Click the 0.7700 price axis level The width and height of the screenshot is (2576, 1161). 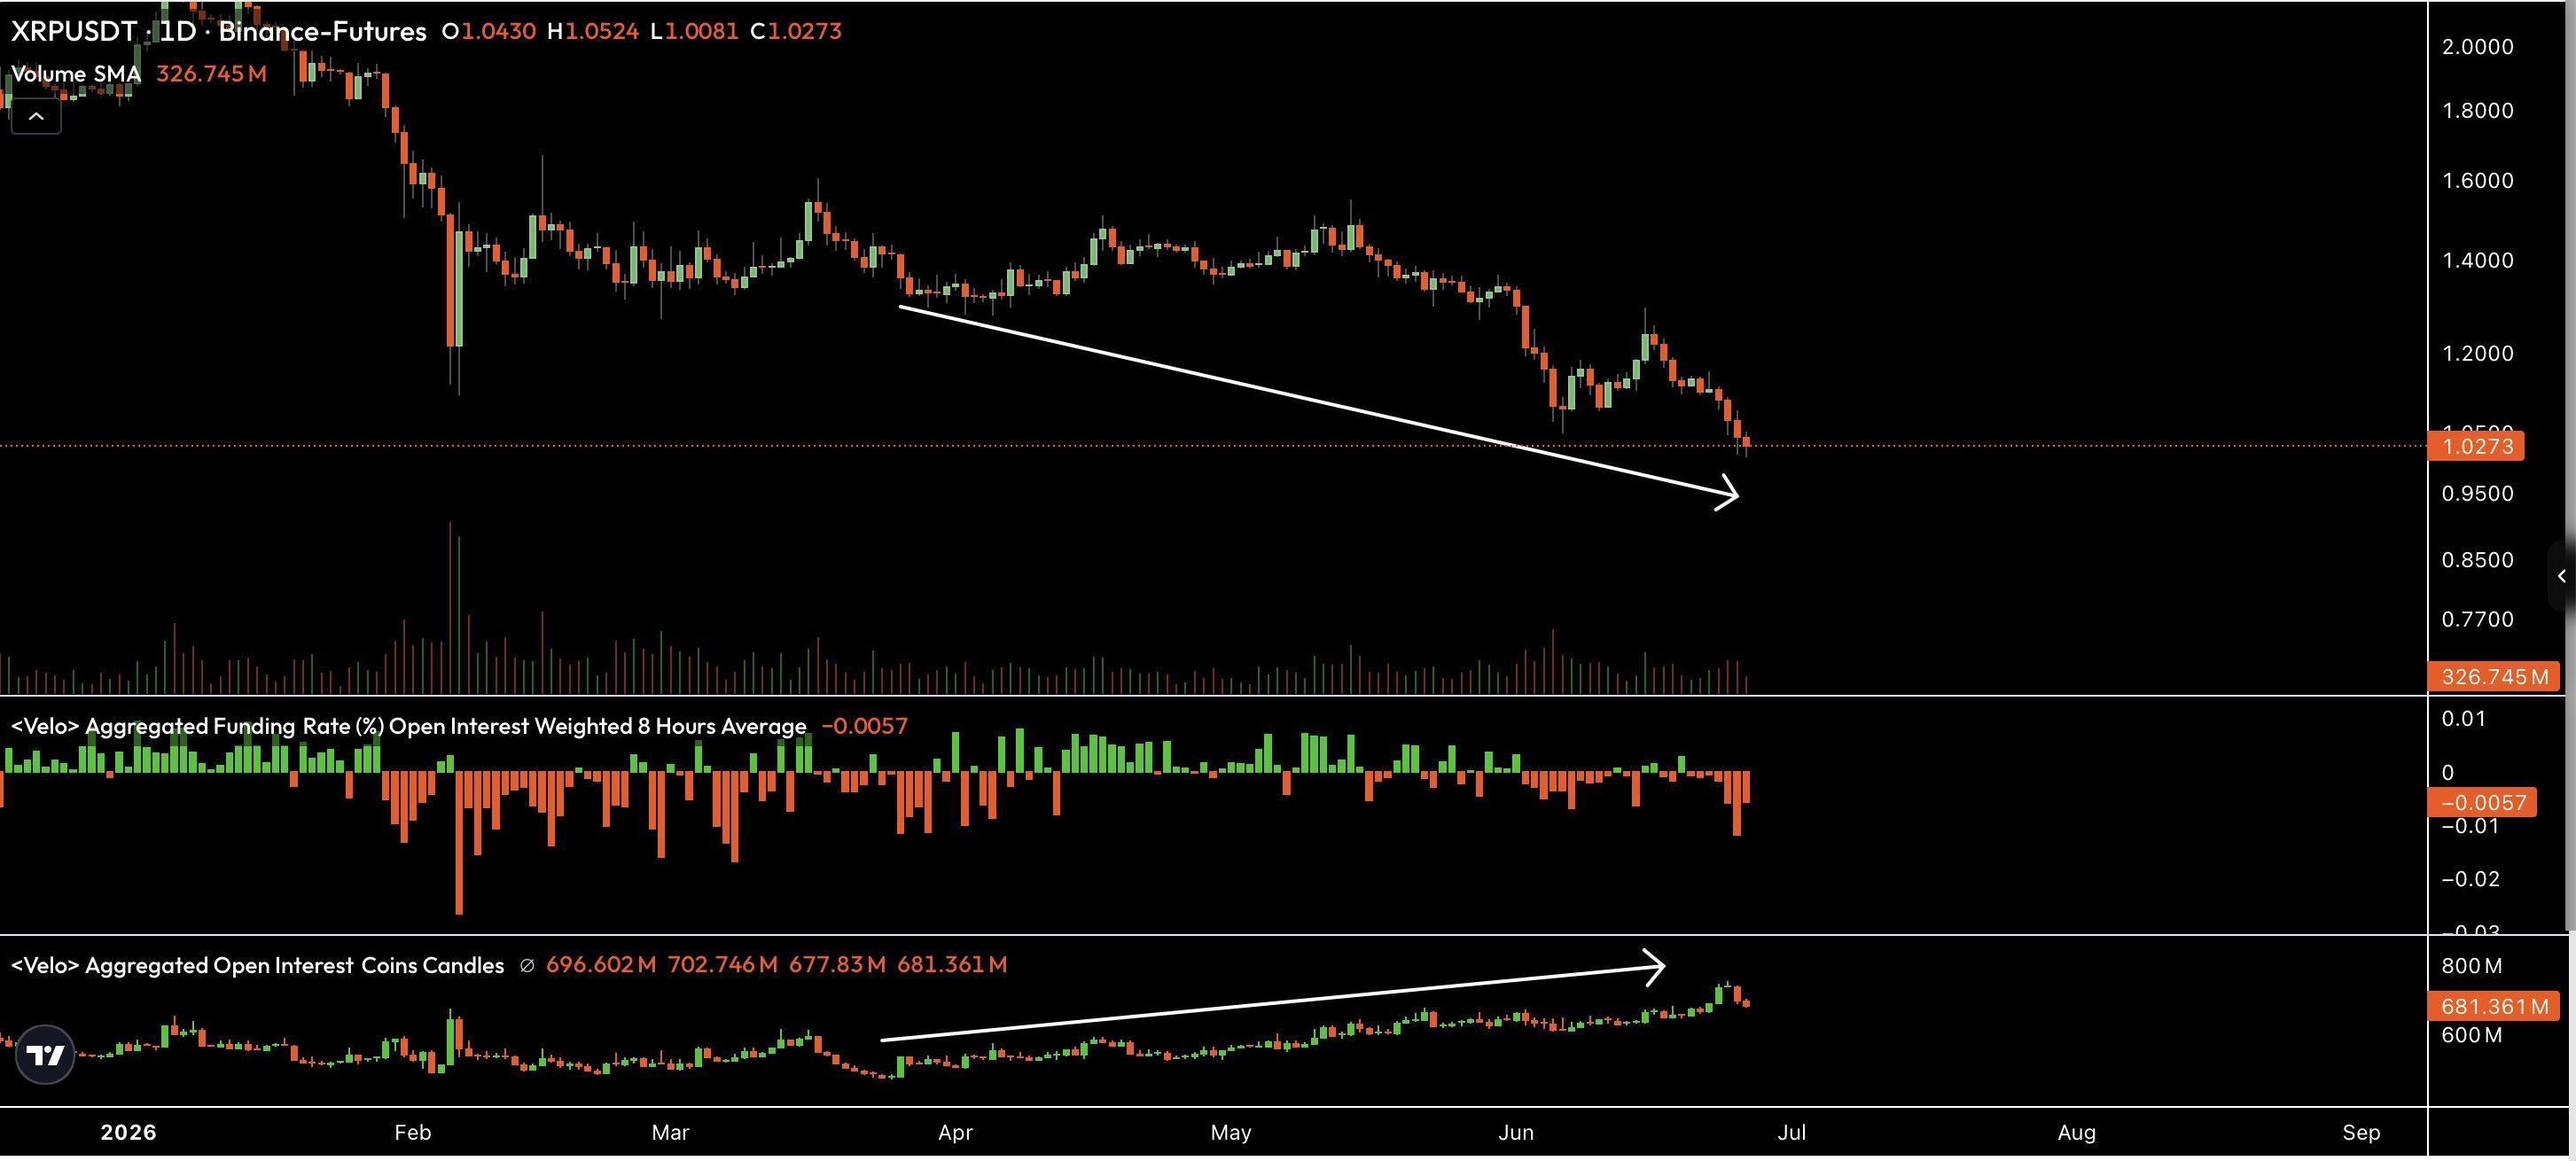click(x=2477, y=620)
